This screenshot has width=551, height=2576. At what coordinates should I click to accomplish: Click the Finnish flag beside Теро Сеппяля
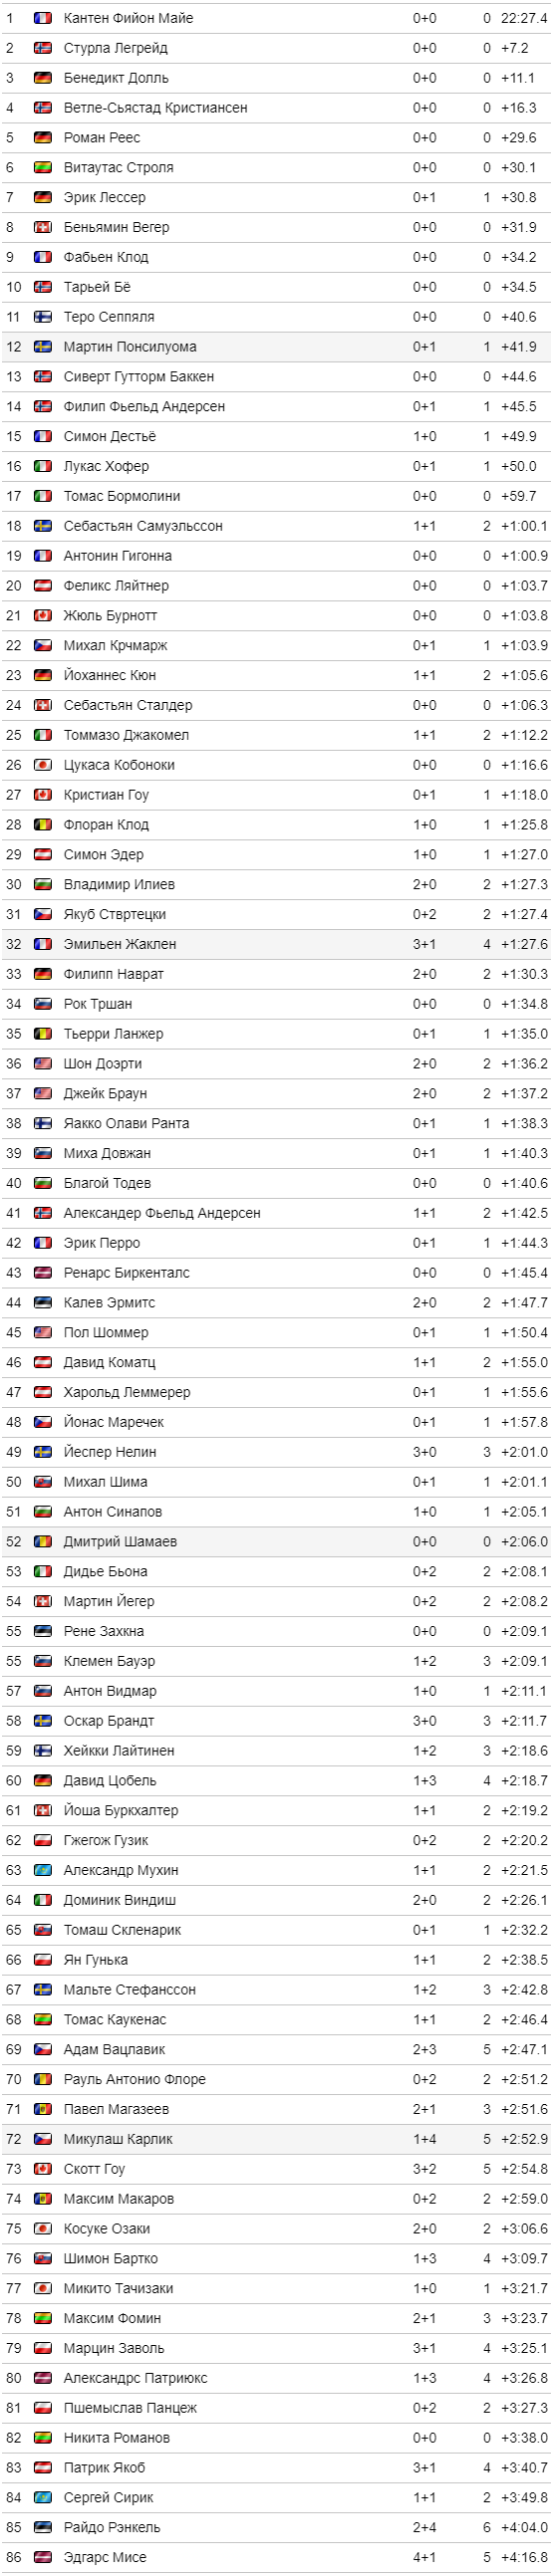point(43,317)
